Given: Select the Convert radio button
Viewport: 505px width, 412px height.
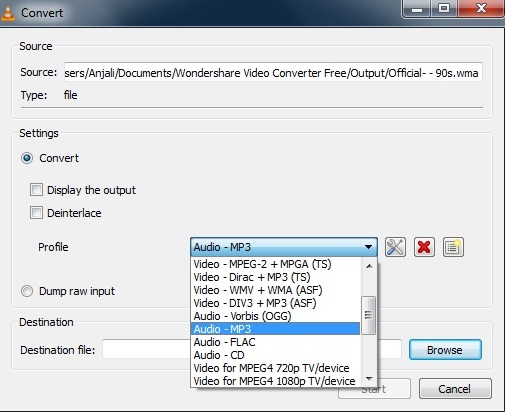Looking at the screenshot, I should (x=27, y=158).
